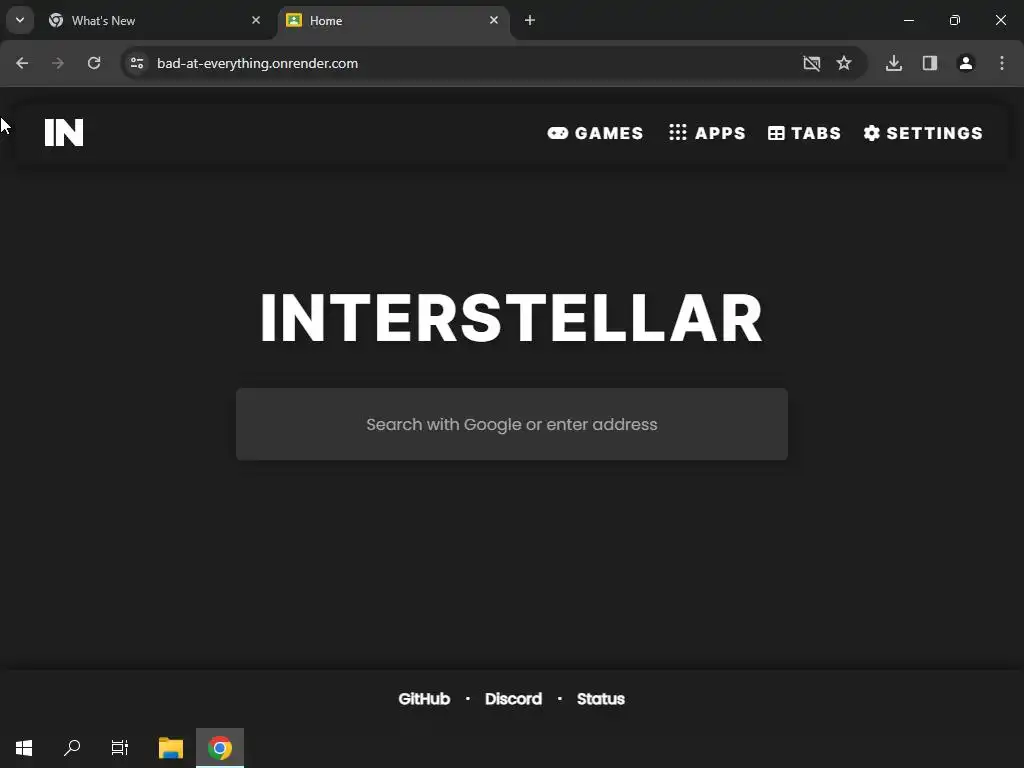The width and height of the screenshot is (1024, 768).
Task: Open the Settings page
Action: tap(923, 133)
